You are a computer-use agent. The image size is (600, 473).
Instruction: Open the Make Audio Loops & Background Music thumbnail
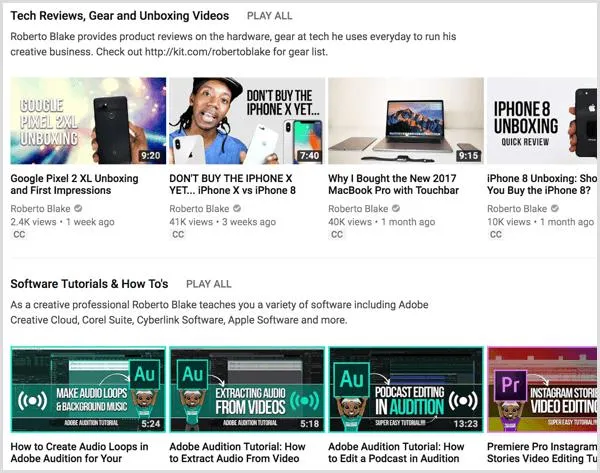[88, 390]
